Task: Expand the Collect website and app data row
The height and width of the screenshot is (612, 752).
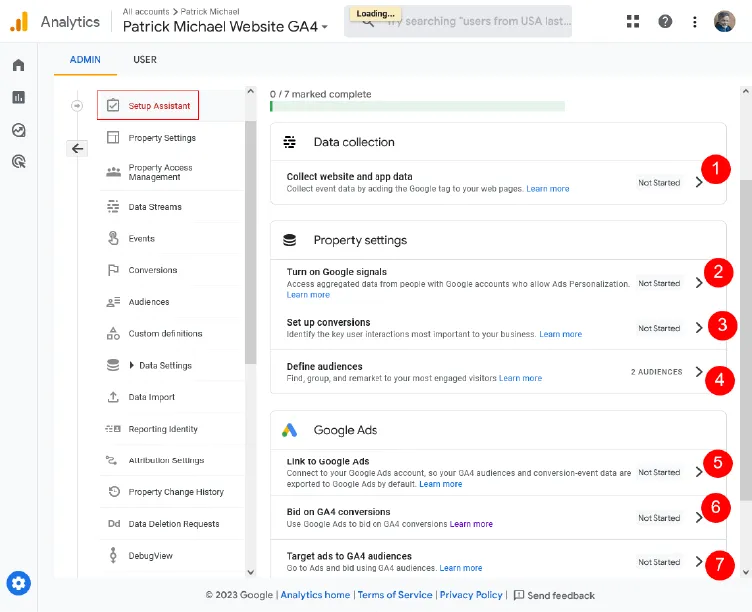Action: pos(699,183)
